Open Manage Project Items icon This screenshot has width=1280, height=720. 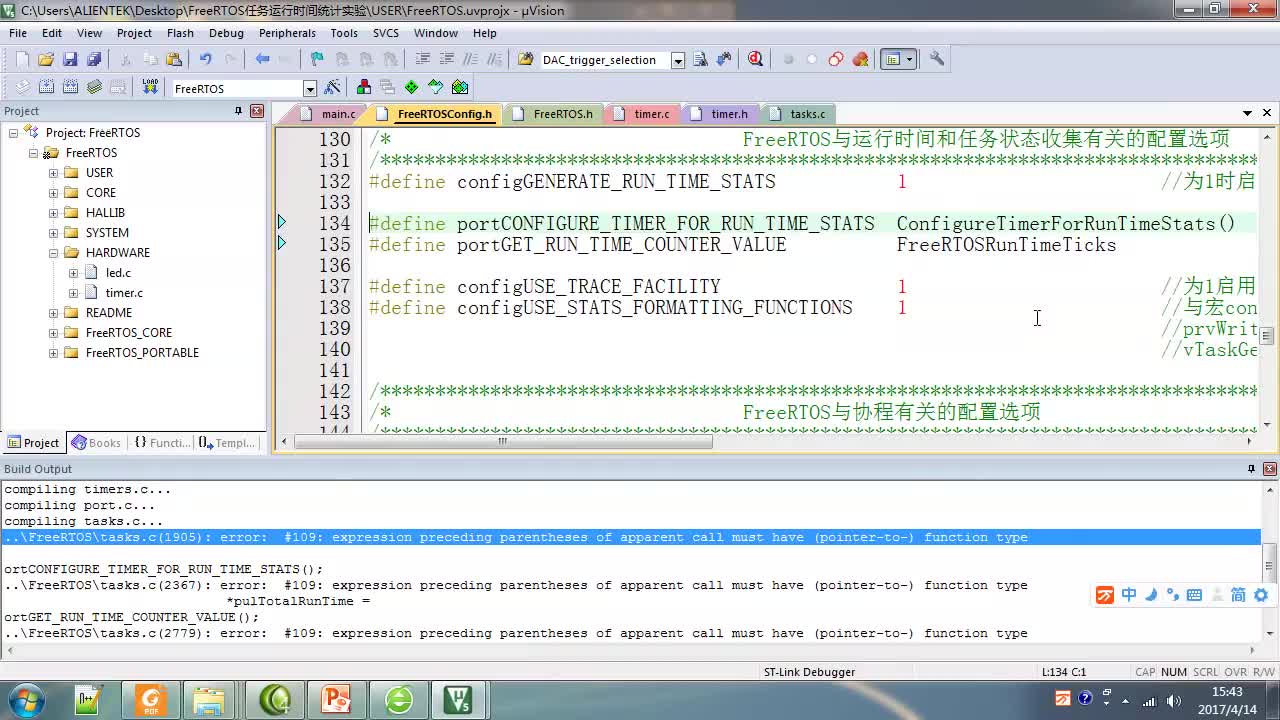click(363, 88)
